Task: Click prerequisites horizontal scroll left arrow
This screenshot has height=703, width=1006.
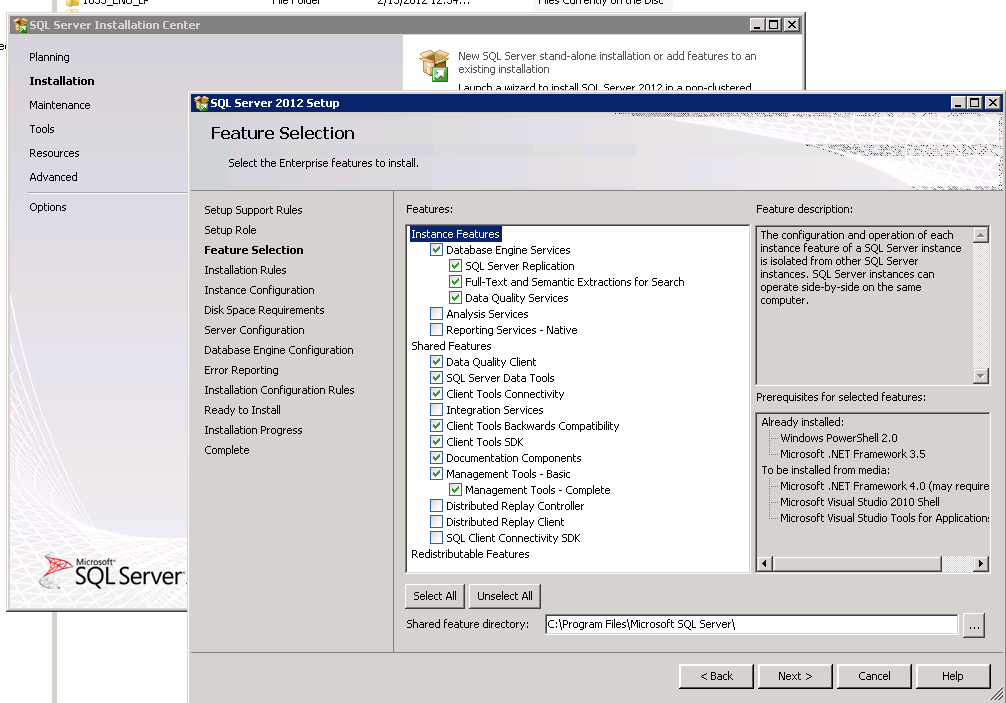Action: click(x=765, y=564)
